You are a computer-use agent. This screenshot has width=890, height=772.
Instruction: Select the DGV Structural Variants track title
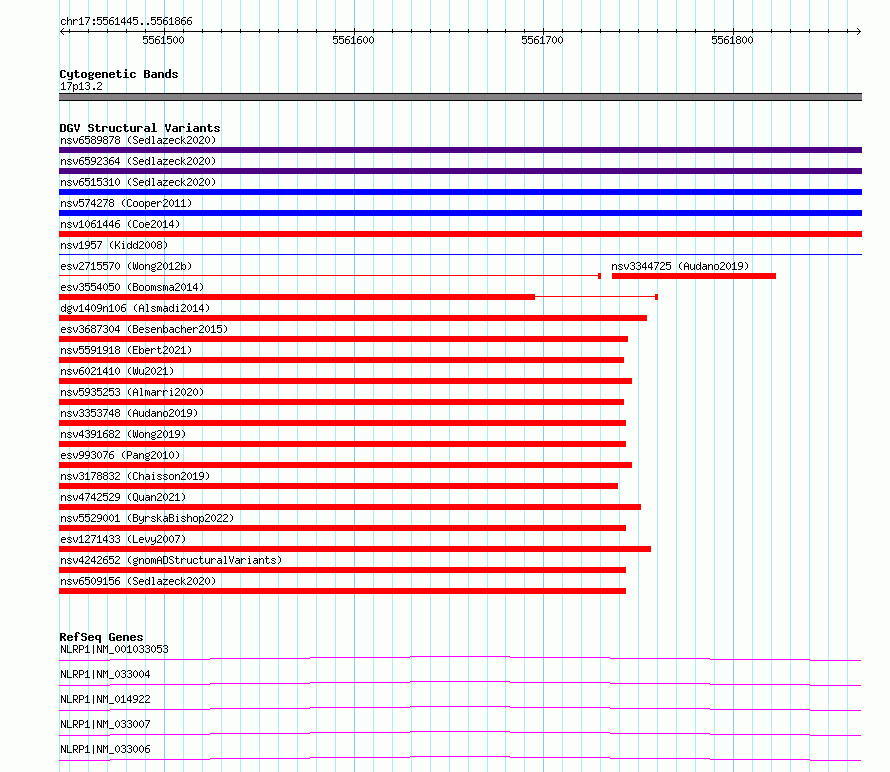[140, 128]
